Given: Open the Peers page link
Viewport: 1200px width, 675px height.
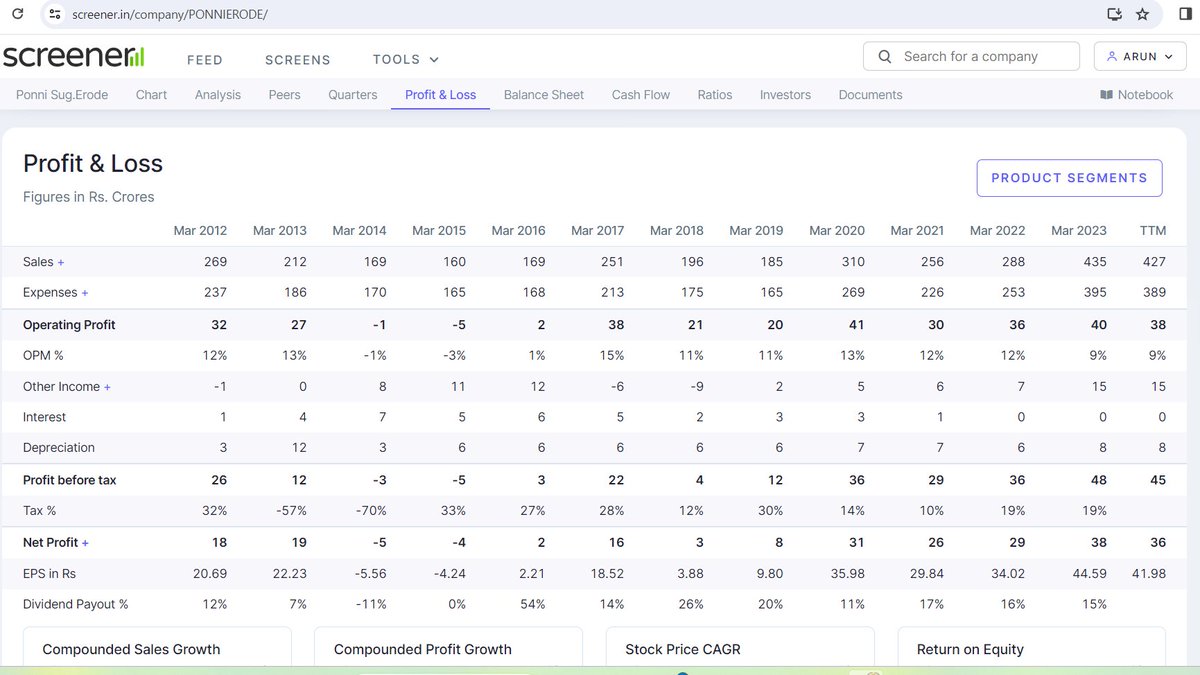Looking at the screenshot, I should point(284,94).
